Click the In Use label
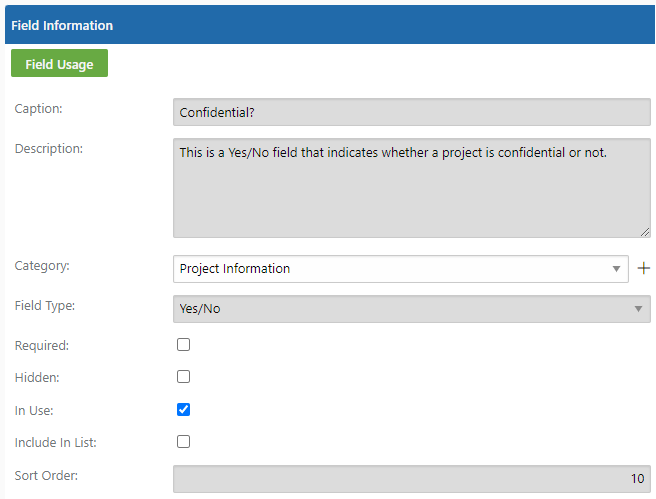Viewport: 656px width, 499px height. (34, 411)
